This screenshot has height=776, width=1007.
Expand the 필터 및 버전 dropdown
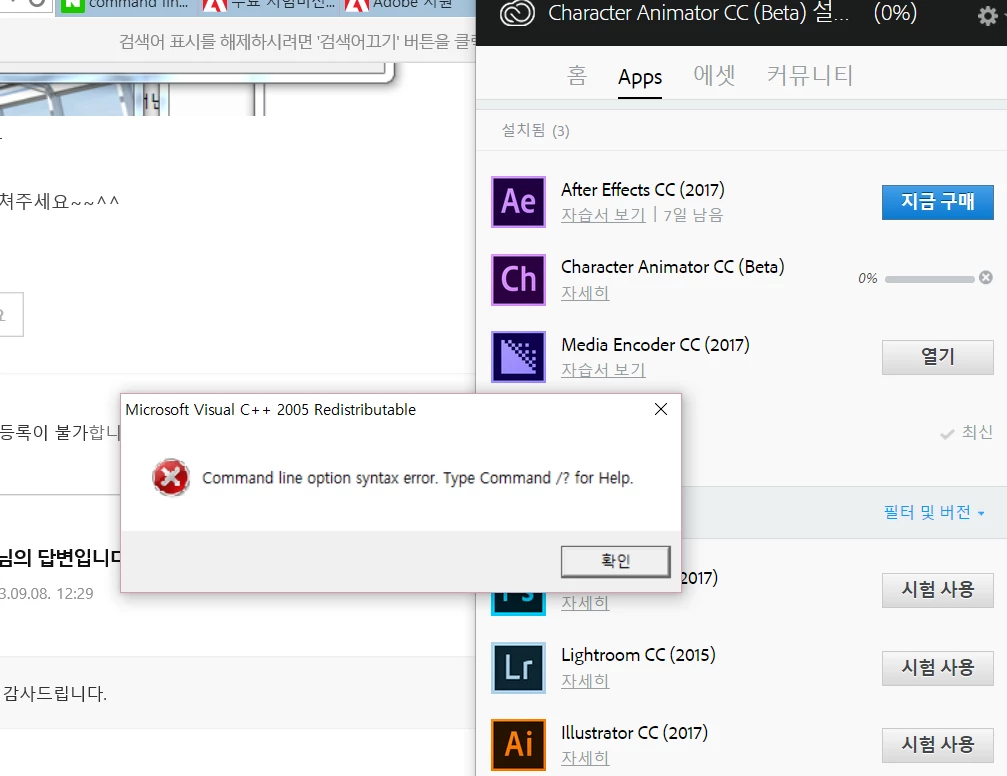pos(934,513)
